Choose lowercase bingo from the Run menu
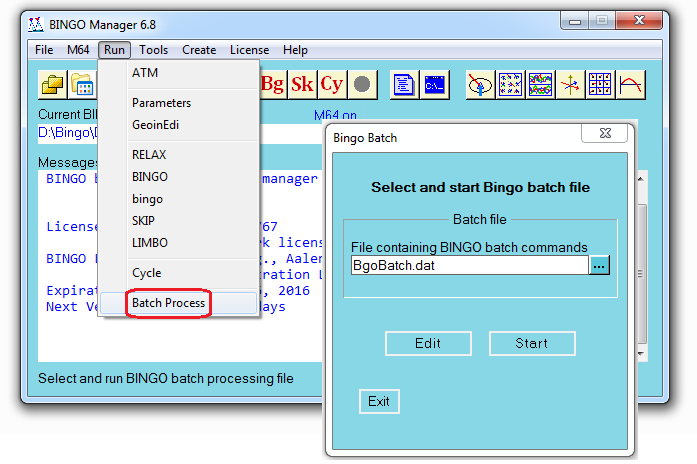 pyautogui.click(x=179, y=199)
